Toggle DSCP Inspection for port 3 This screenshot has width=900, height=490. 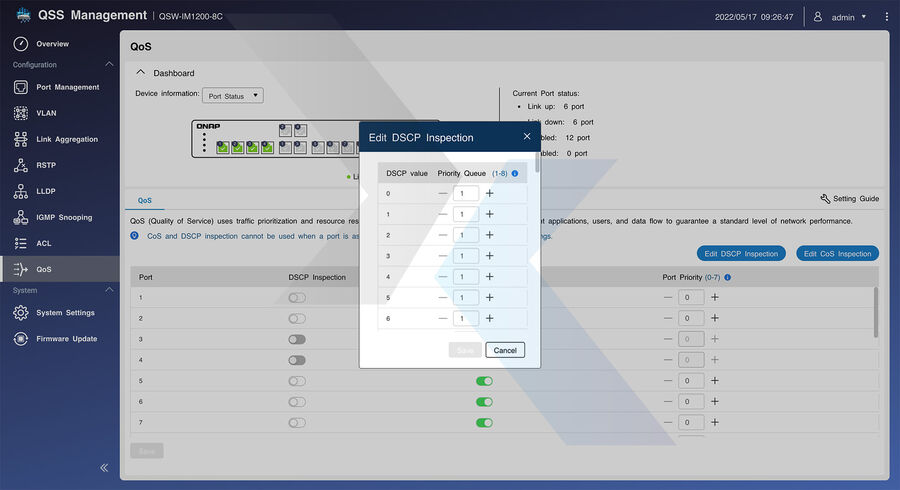click(x=297, y=339)
